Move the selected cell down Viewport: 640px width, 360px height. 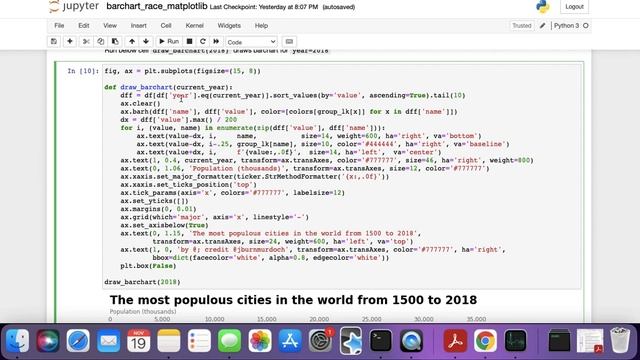[146, 42]
